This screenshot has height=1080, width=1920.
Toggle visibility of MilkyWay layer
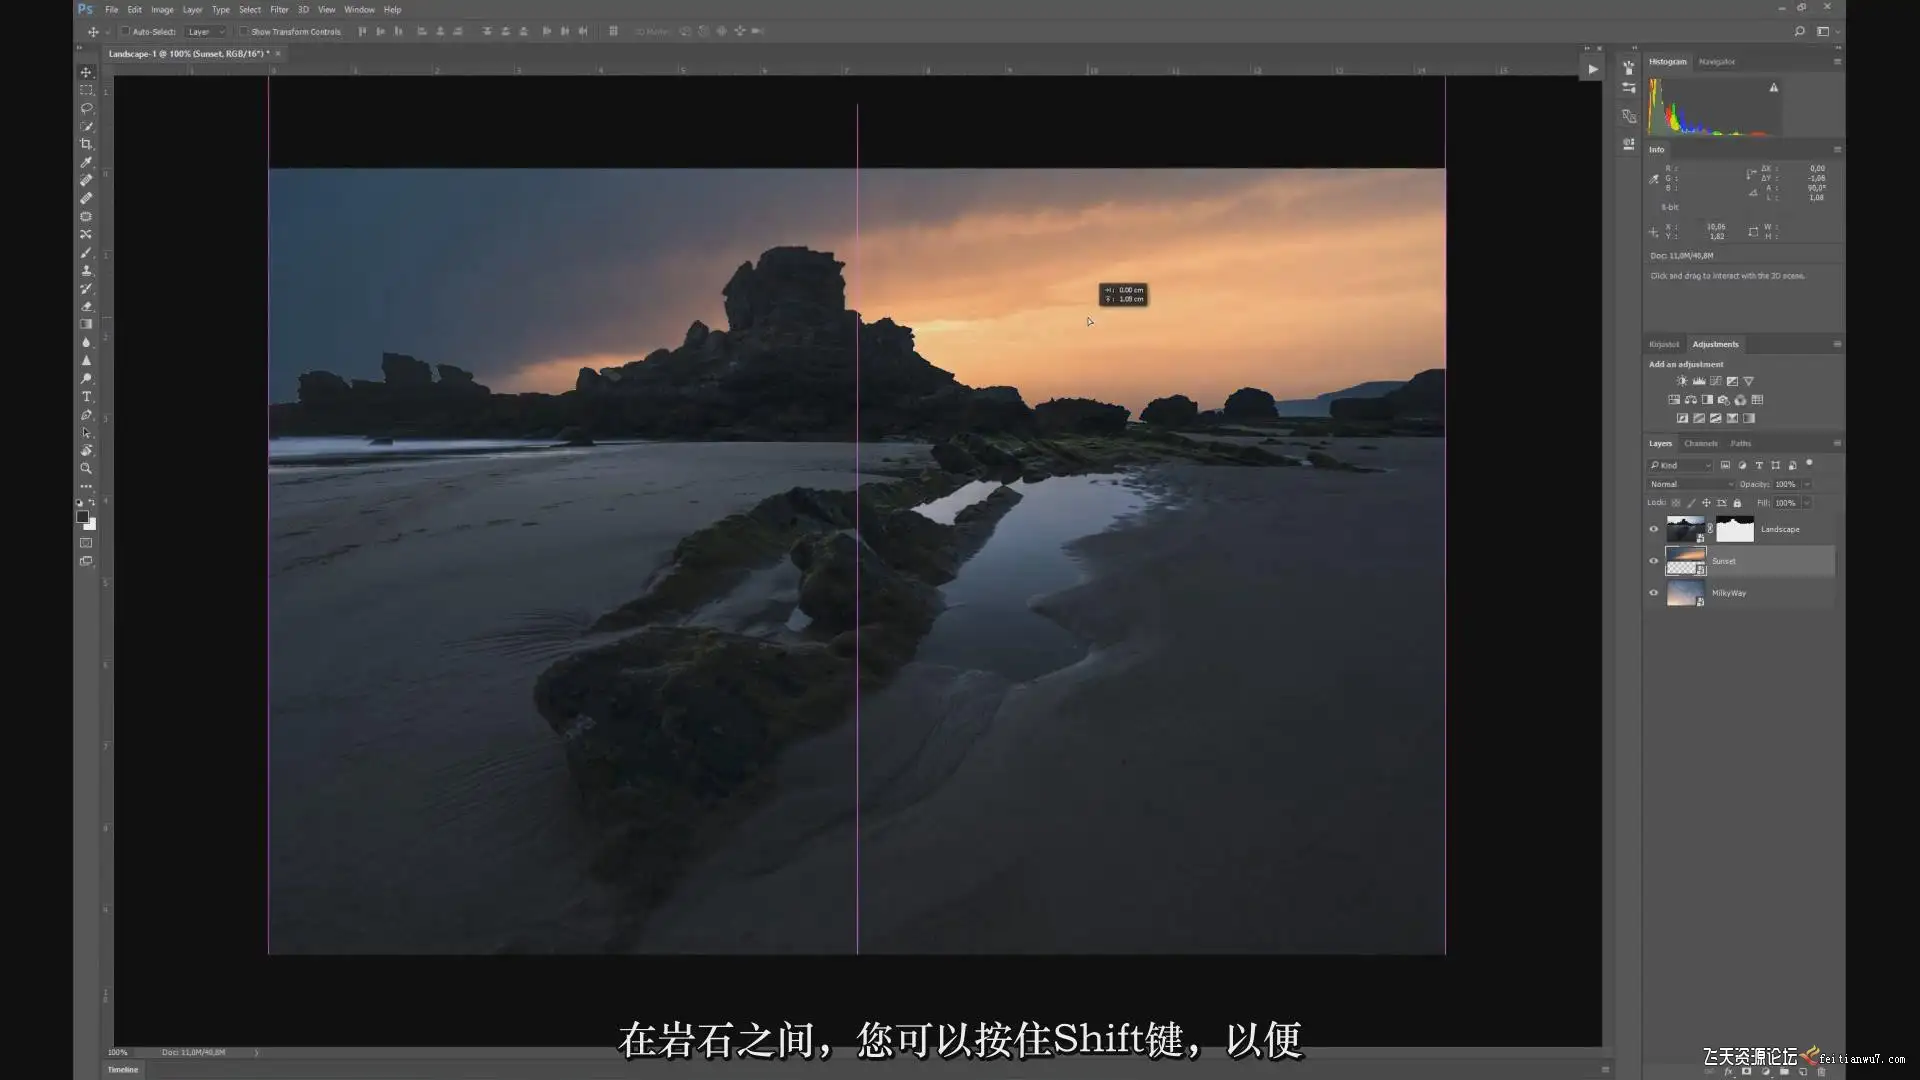1653,593
